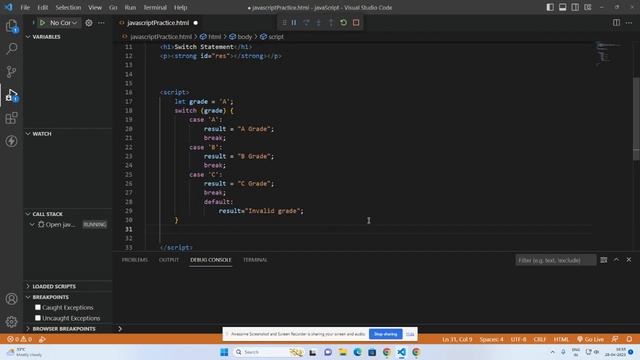Click Spaces: 4 indentation in status bar
This screenshot has height=360, width=640.
[491, 339]
